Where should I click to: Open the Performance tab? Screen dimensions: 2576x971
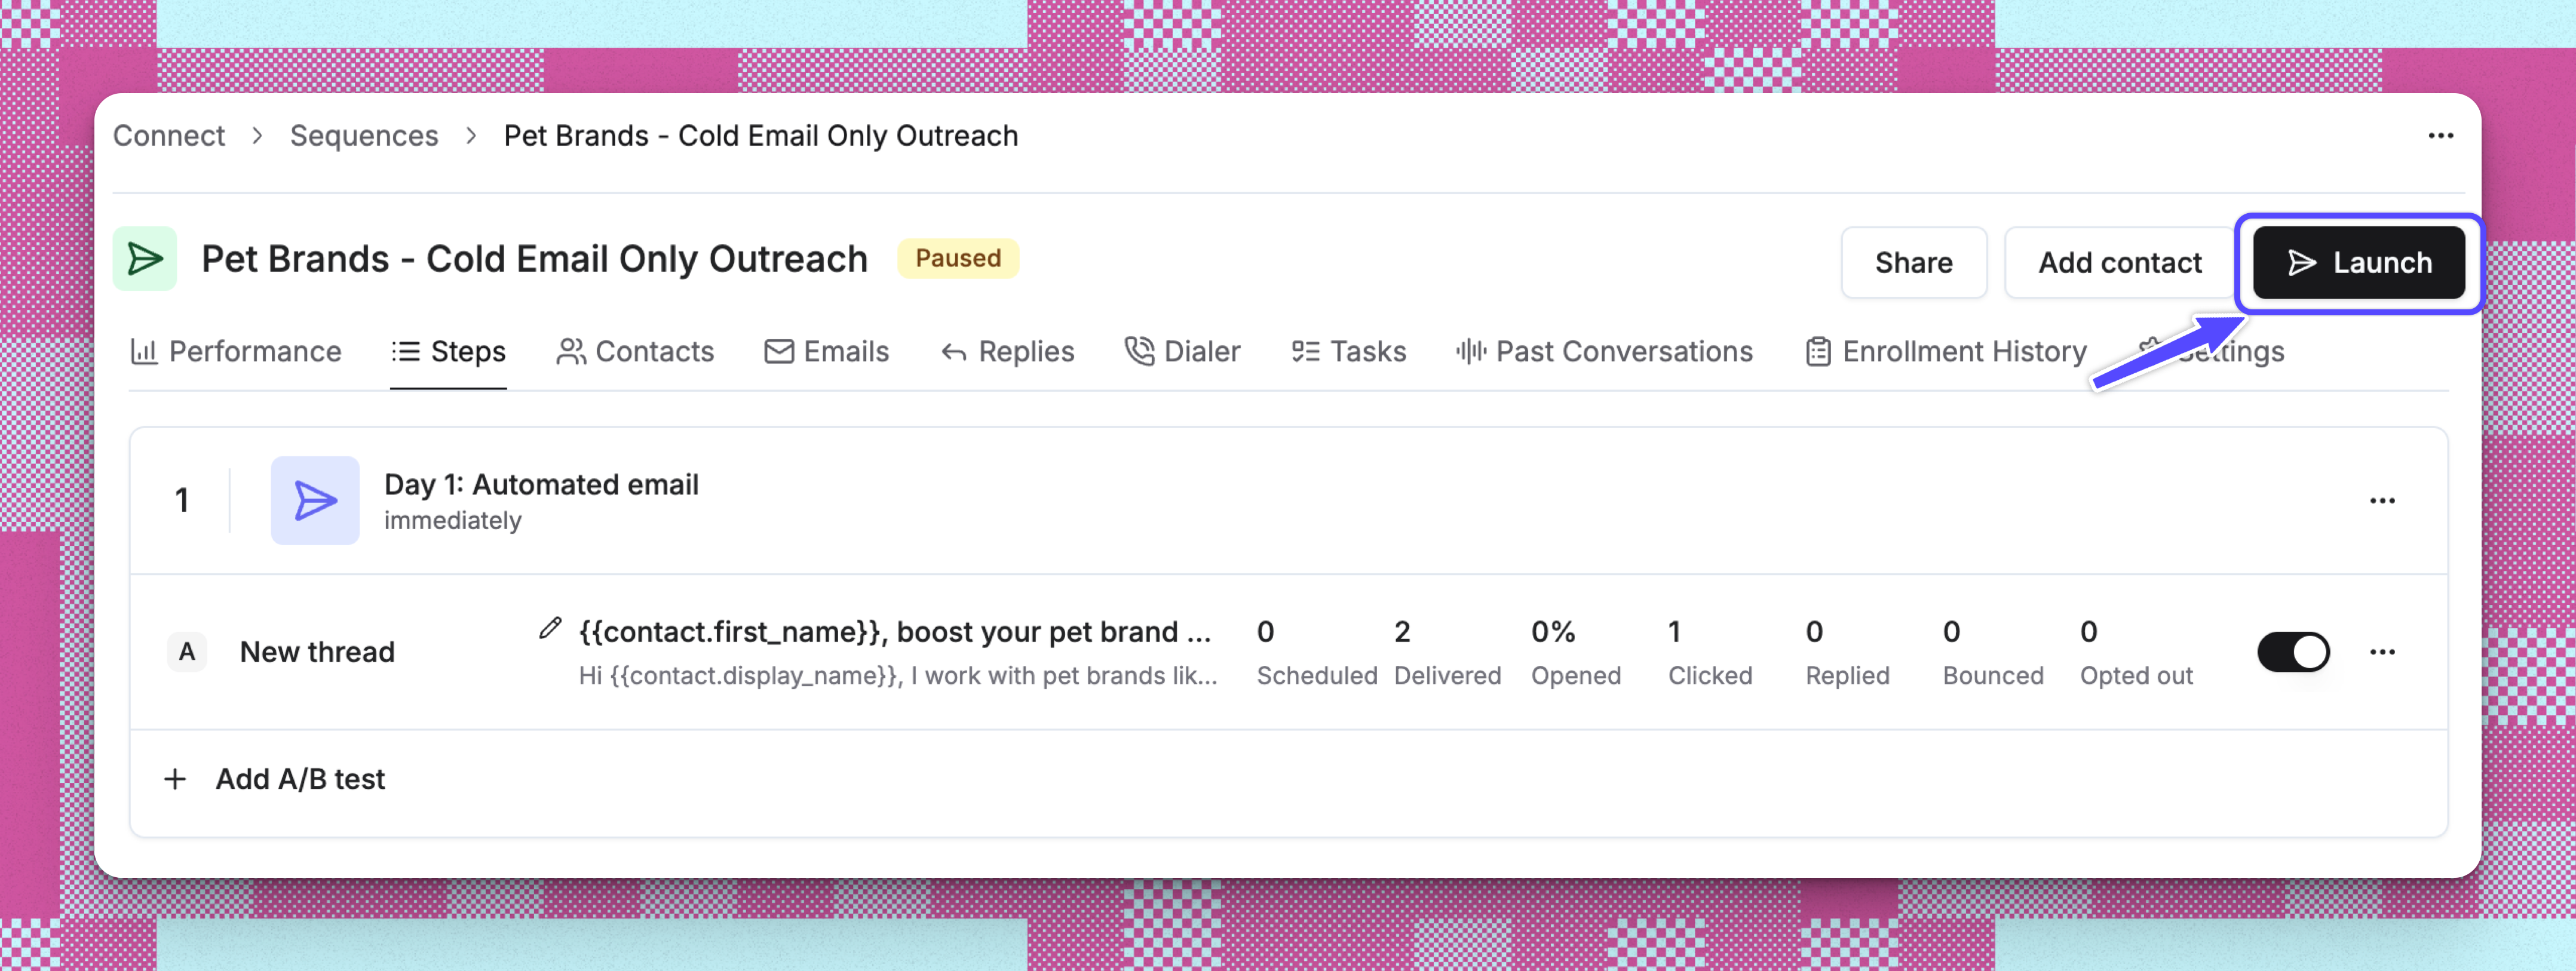pos(236,352)
